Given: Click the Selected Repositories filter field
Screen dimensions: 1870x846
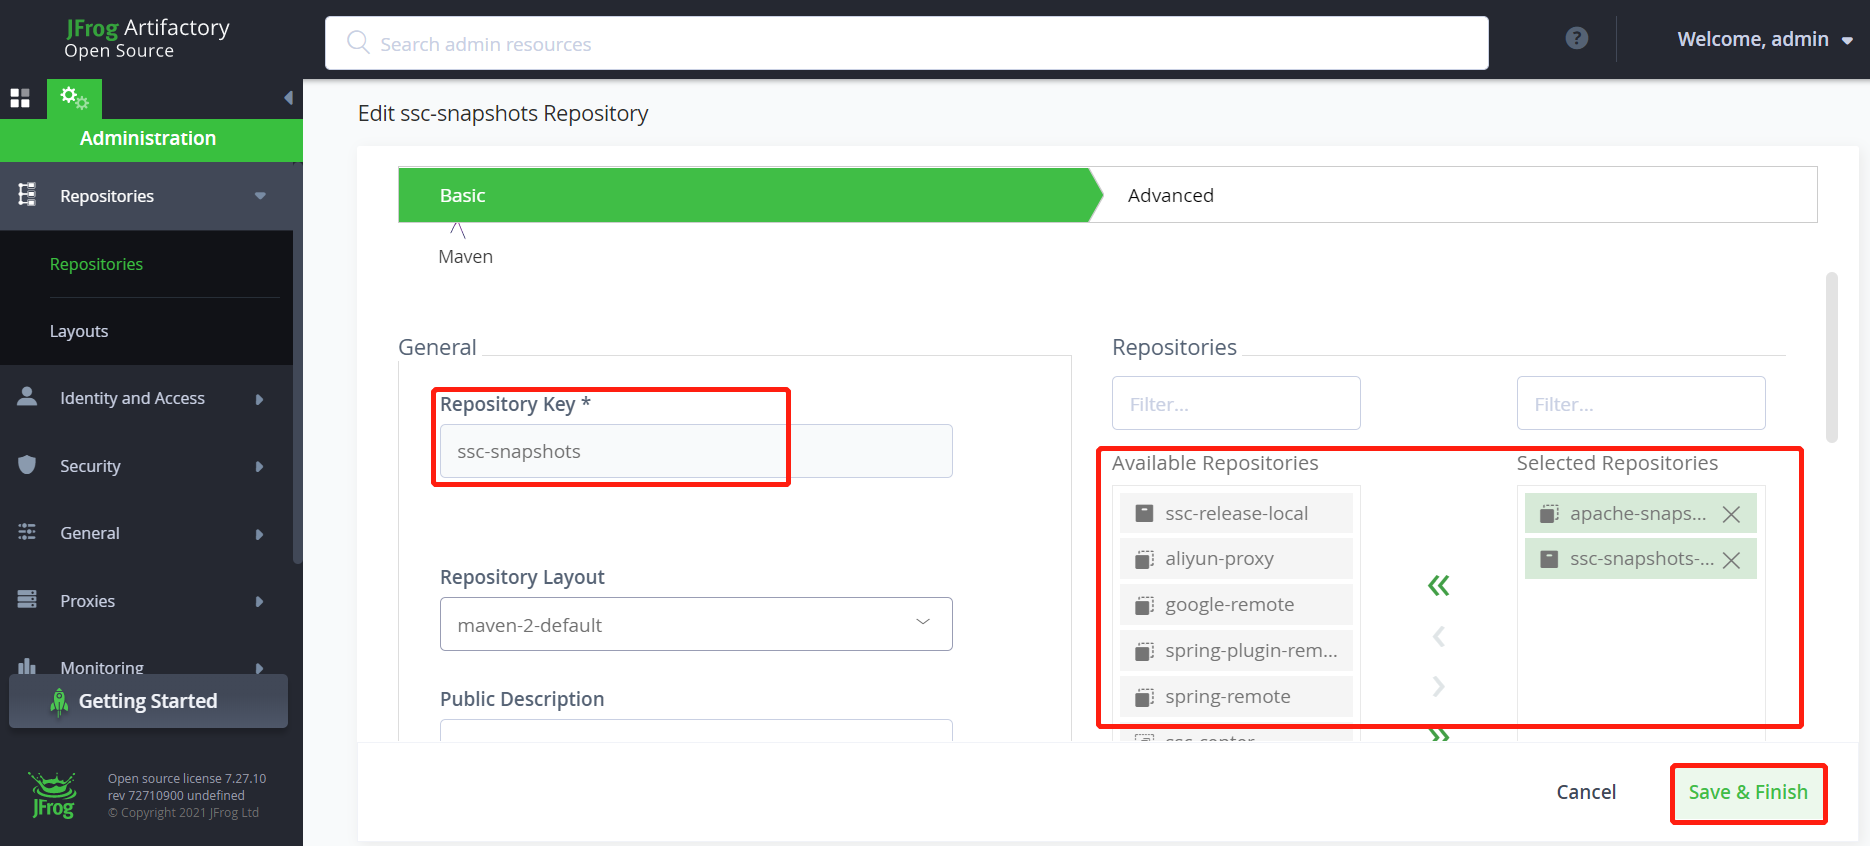Looking at the screenshot, I should (x=1641, y=403).
